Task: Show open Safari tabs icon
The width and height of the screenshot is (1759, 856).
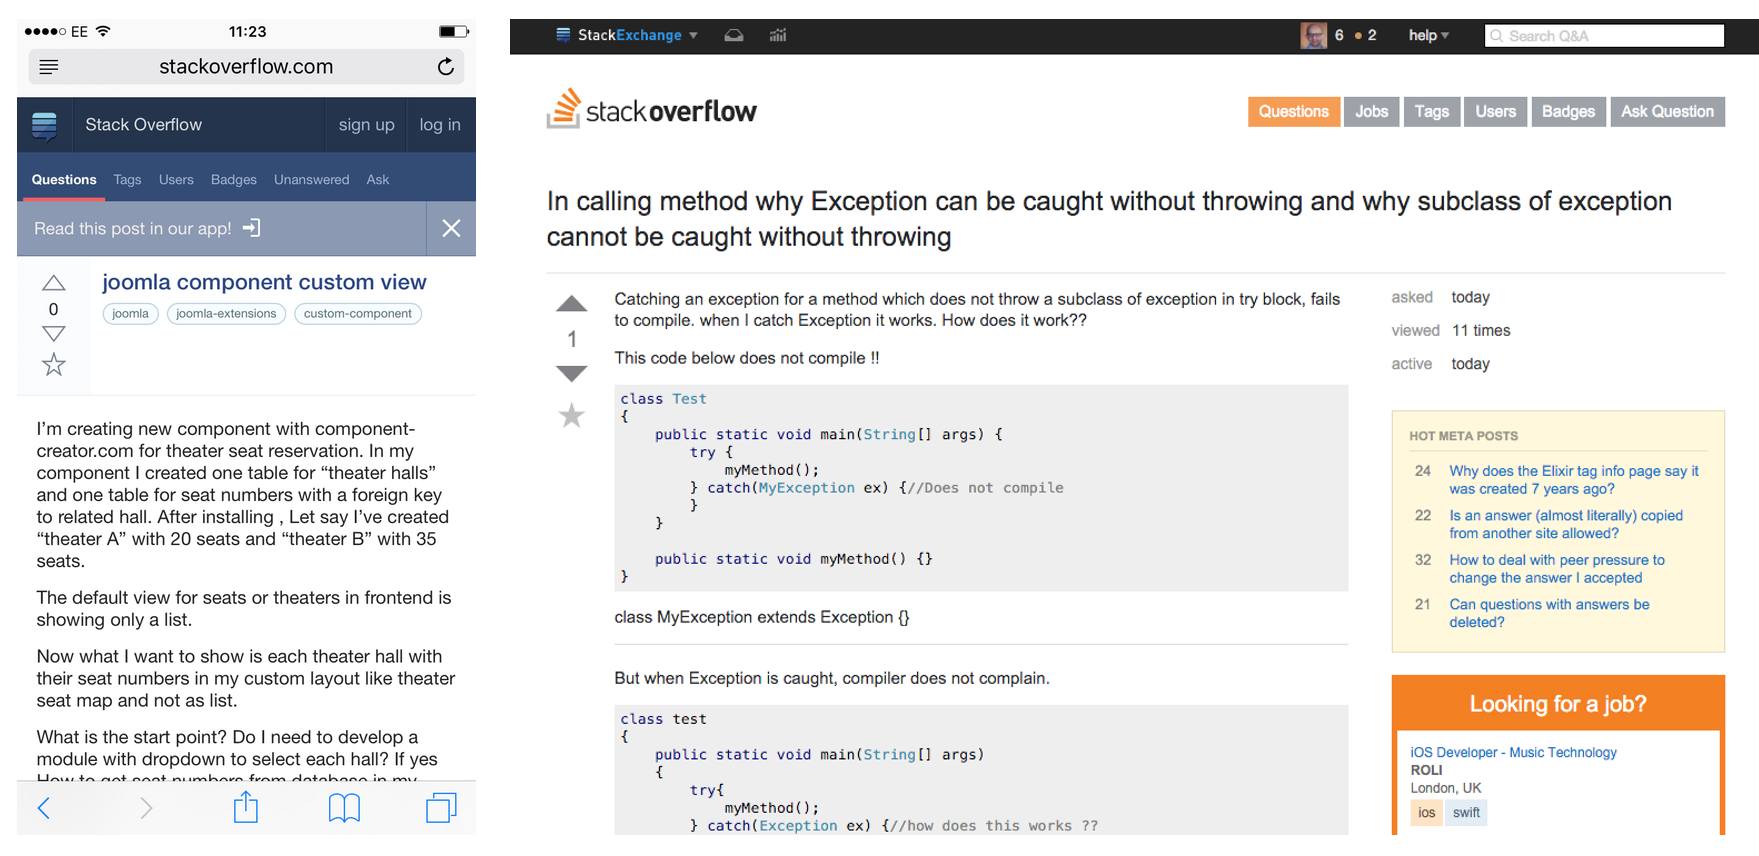Action: pyautogui.click(x=441, y=808)
